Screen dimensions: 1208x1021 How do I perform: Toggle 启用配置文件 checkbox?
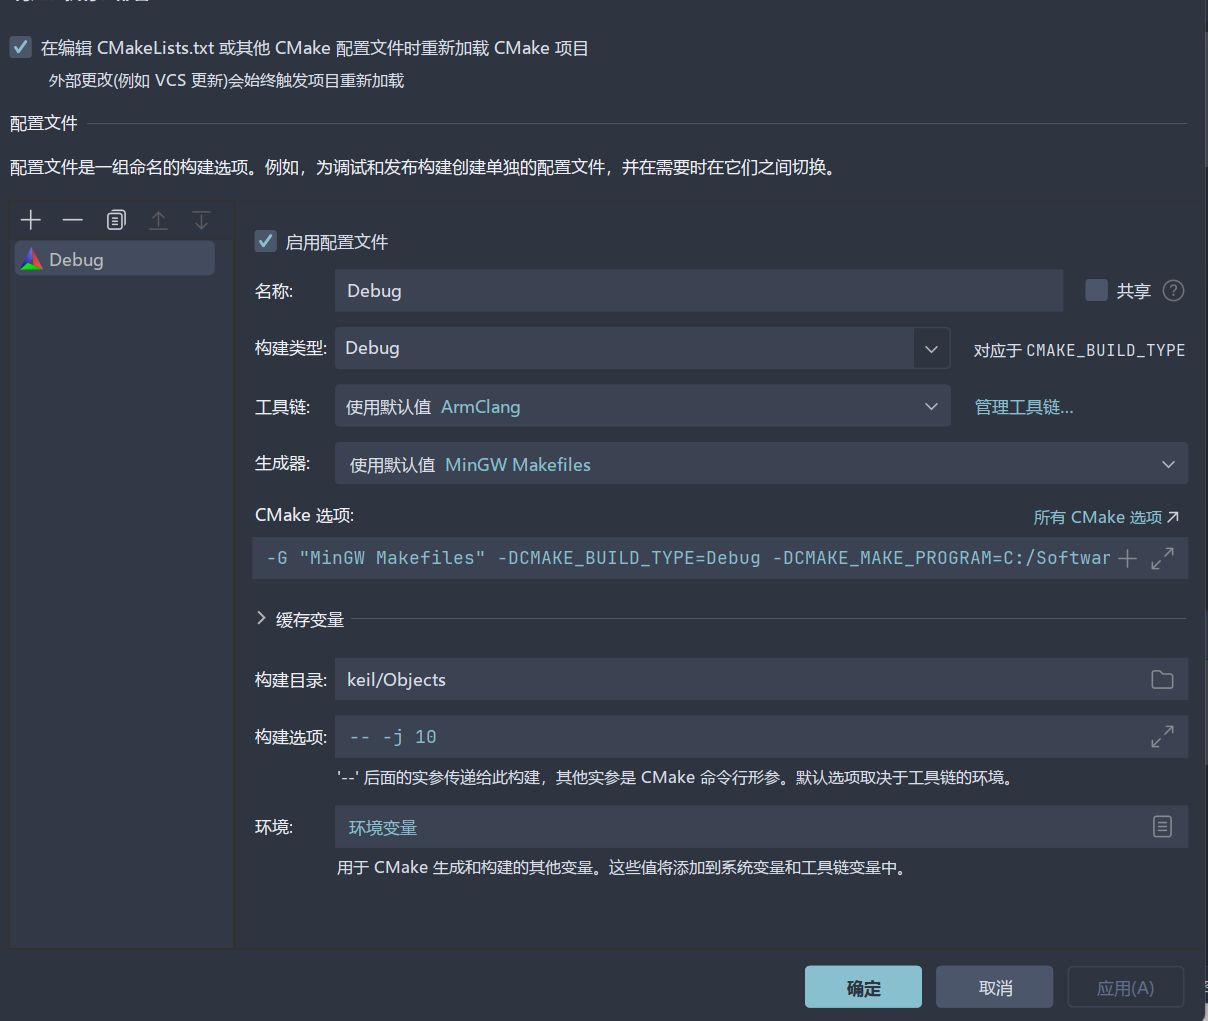(266, 241)
